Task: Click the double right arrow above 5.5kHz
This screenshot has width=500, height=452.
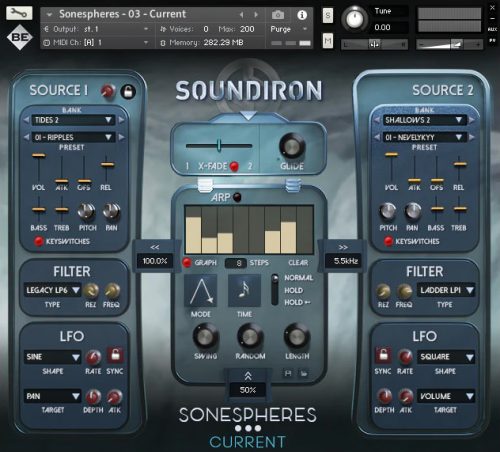Action: pyautogui.click(x=343, y=247)
